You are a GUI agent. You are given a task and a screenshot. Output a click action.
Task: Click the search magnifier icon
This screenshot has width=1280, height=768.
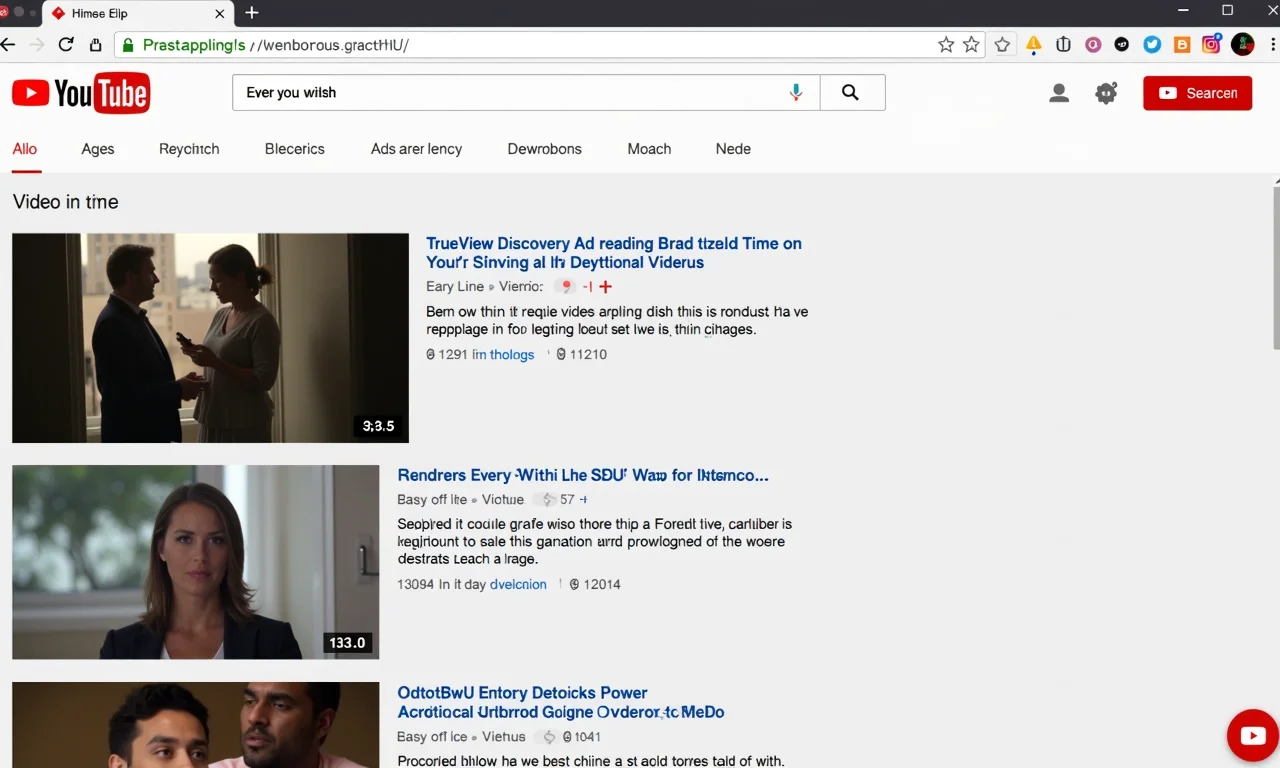pyautogui.click(x=851, y=91)
